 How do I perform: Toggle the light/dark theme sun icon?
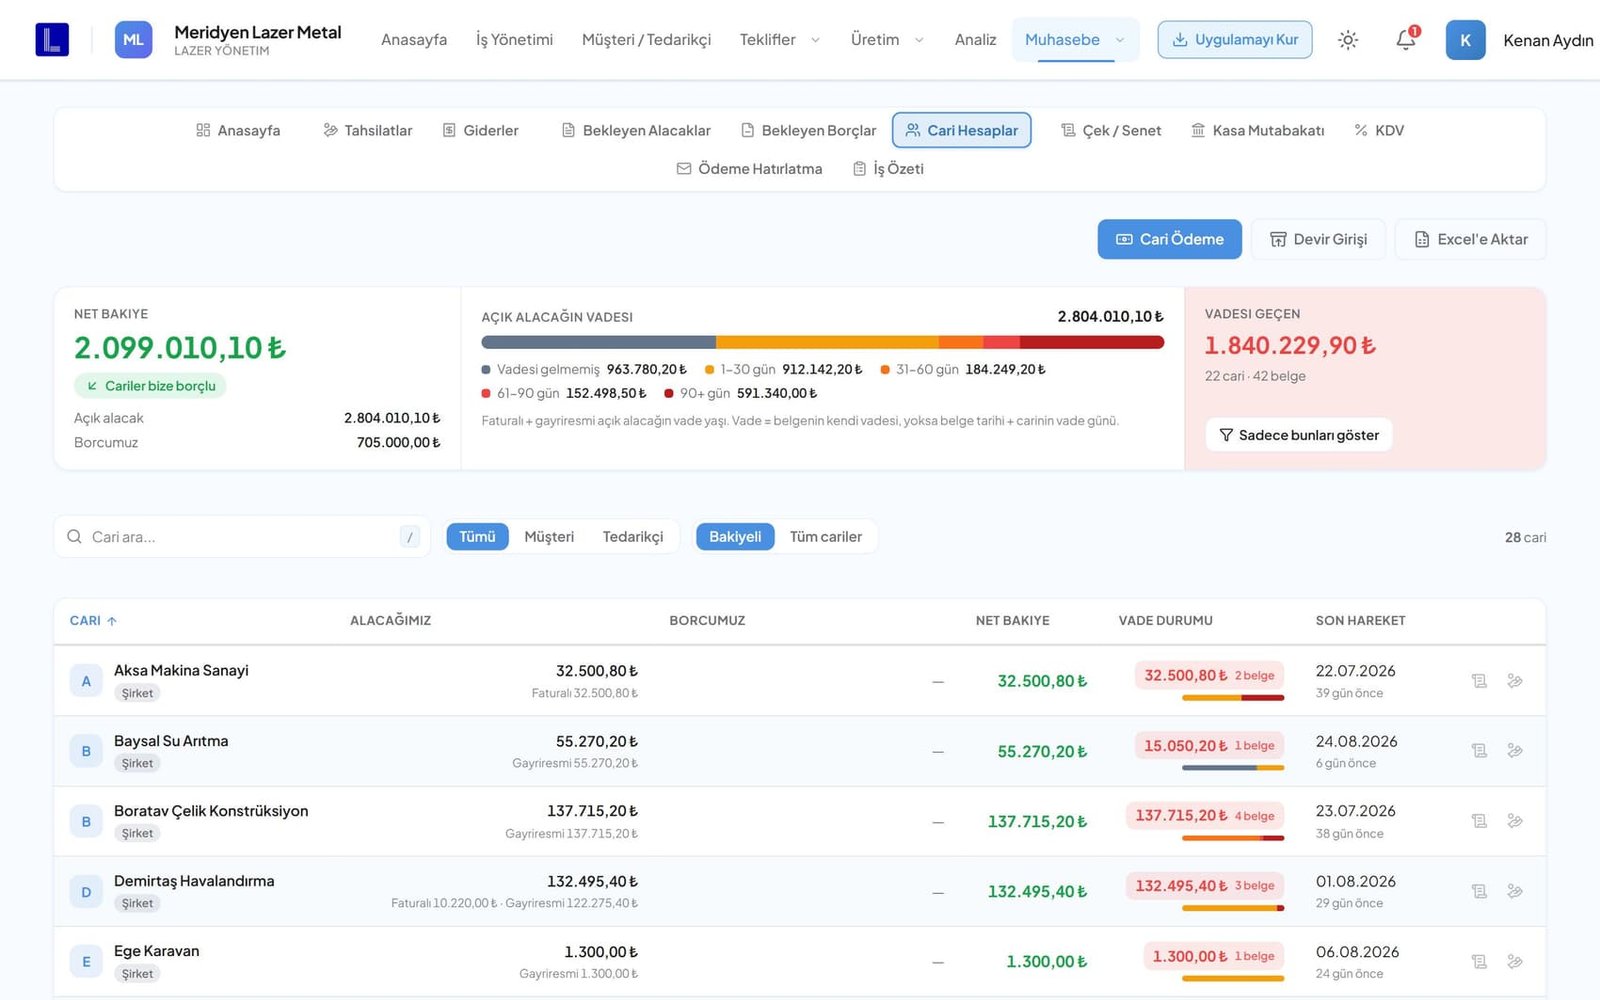coord(1348,40)
